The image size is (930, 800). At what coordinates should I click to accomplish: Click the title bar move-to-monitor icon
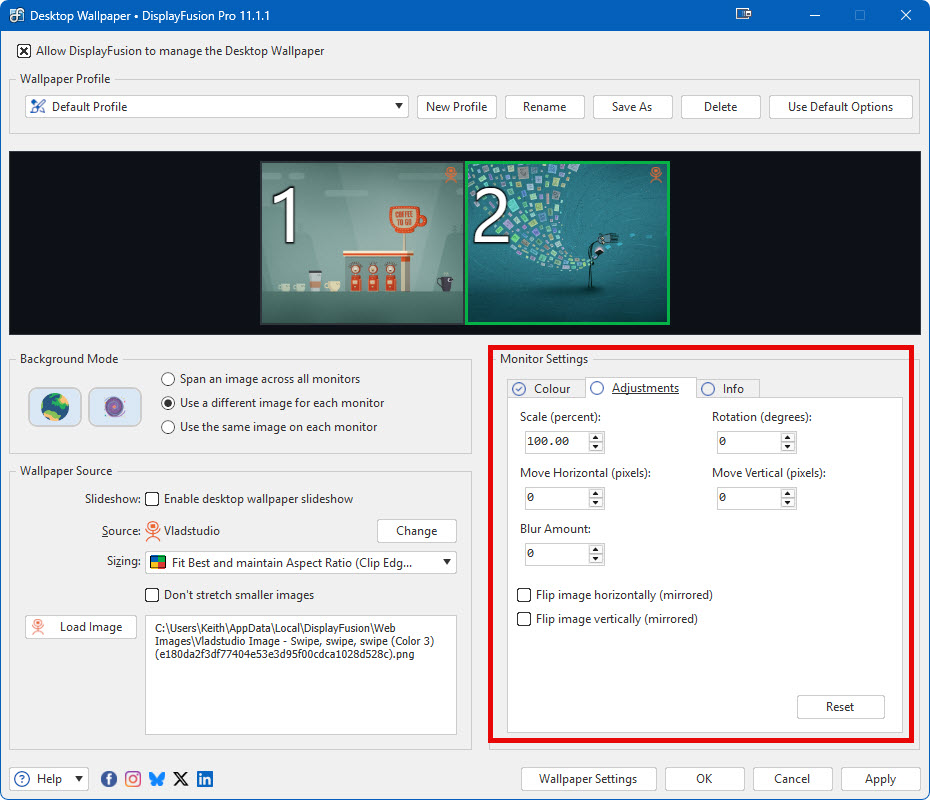[743, 15]
